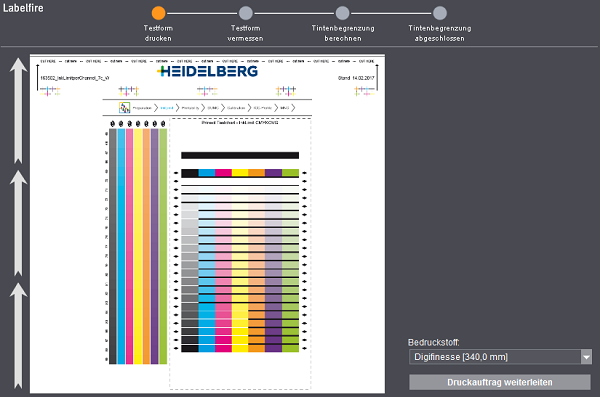Click the Bedruckstoff label
Image resolution: width=600 pixels, height=397 pixels.
coord(434,342)
